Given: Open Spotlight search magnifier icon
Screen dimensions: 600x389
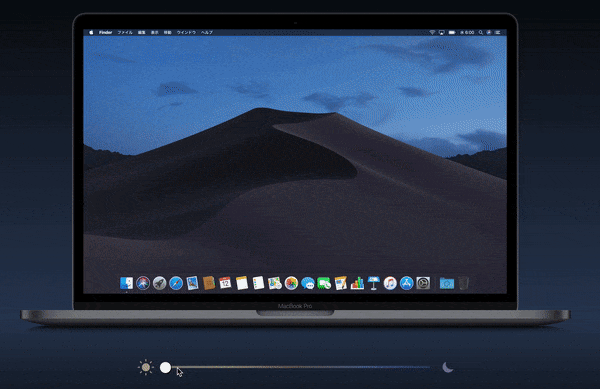Looking at the screenshot, I should [x=481, y=33].
